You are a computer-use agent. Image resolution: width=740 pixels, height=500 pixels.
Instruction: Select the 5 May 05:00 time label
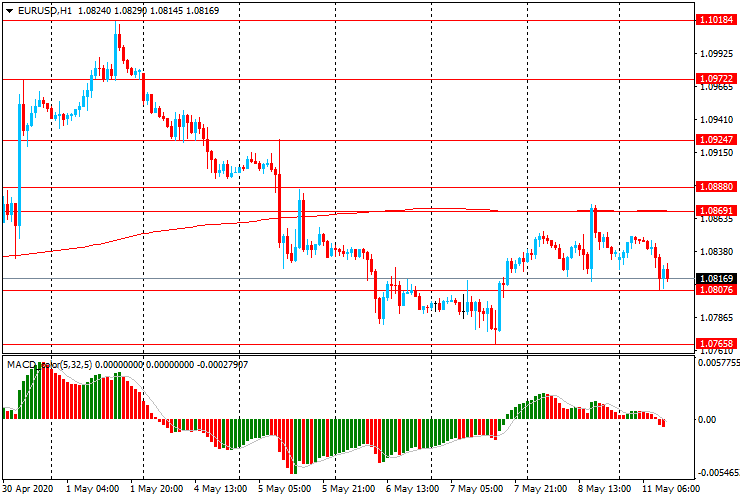285,489
